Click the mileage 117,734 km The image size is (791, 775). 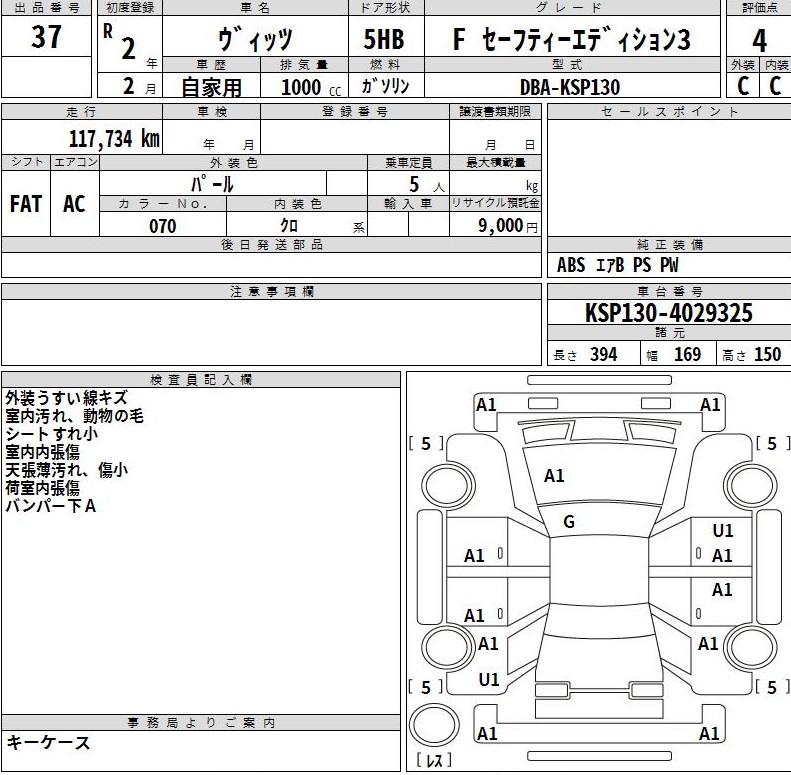pyautogui.click(x=114, y=138)
